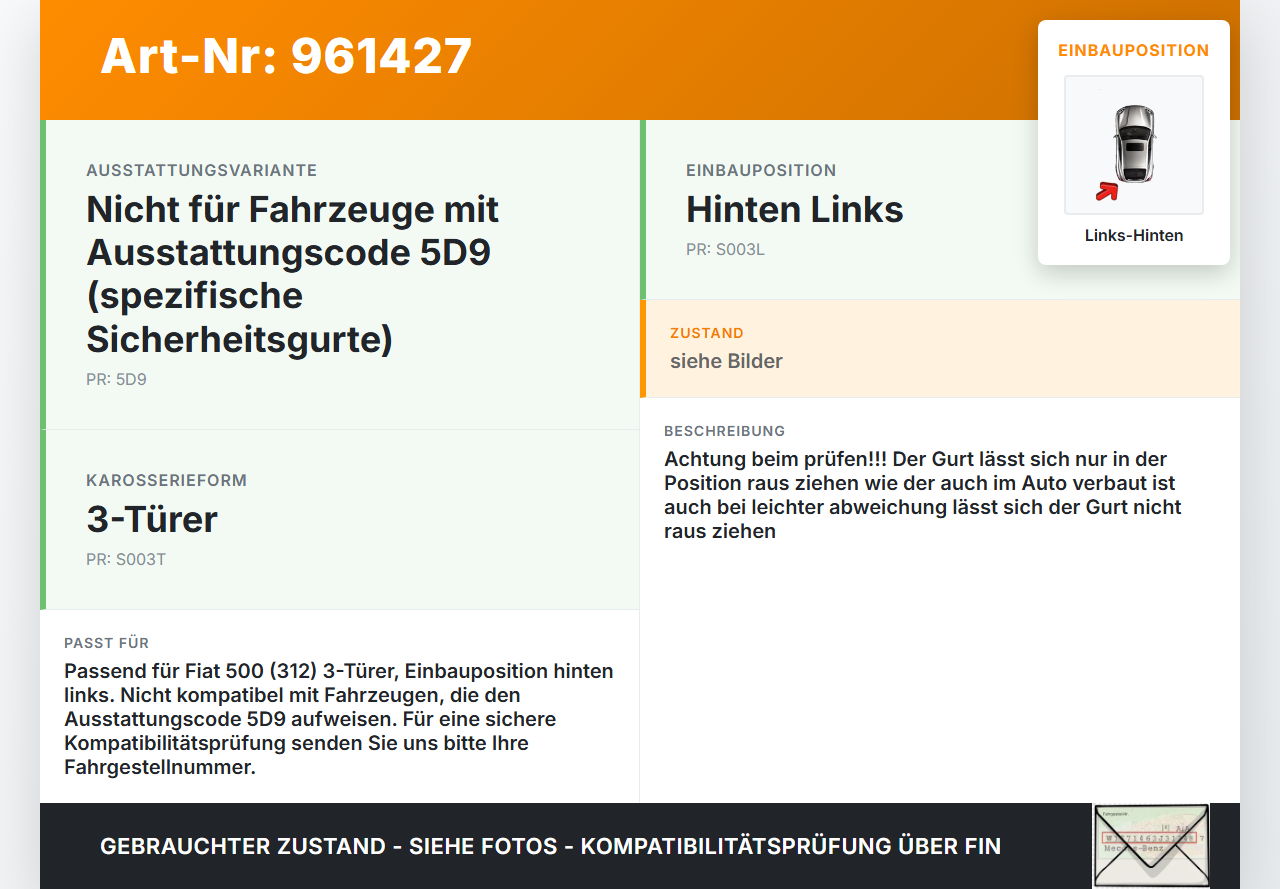Select the Passend für Fiat 500 paragraph

[x=339, y=719]
